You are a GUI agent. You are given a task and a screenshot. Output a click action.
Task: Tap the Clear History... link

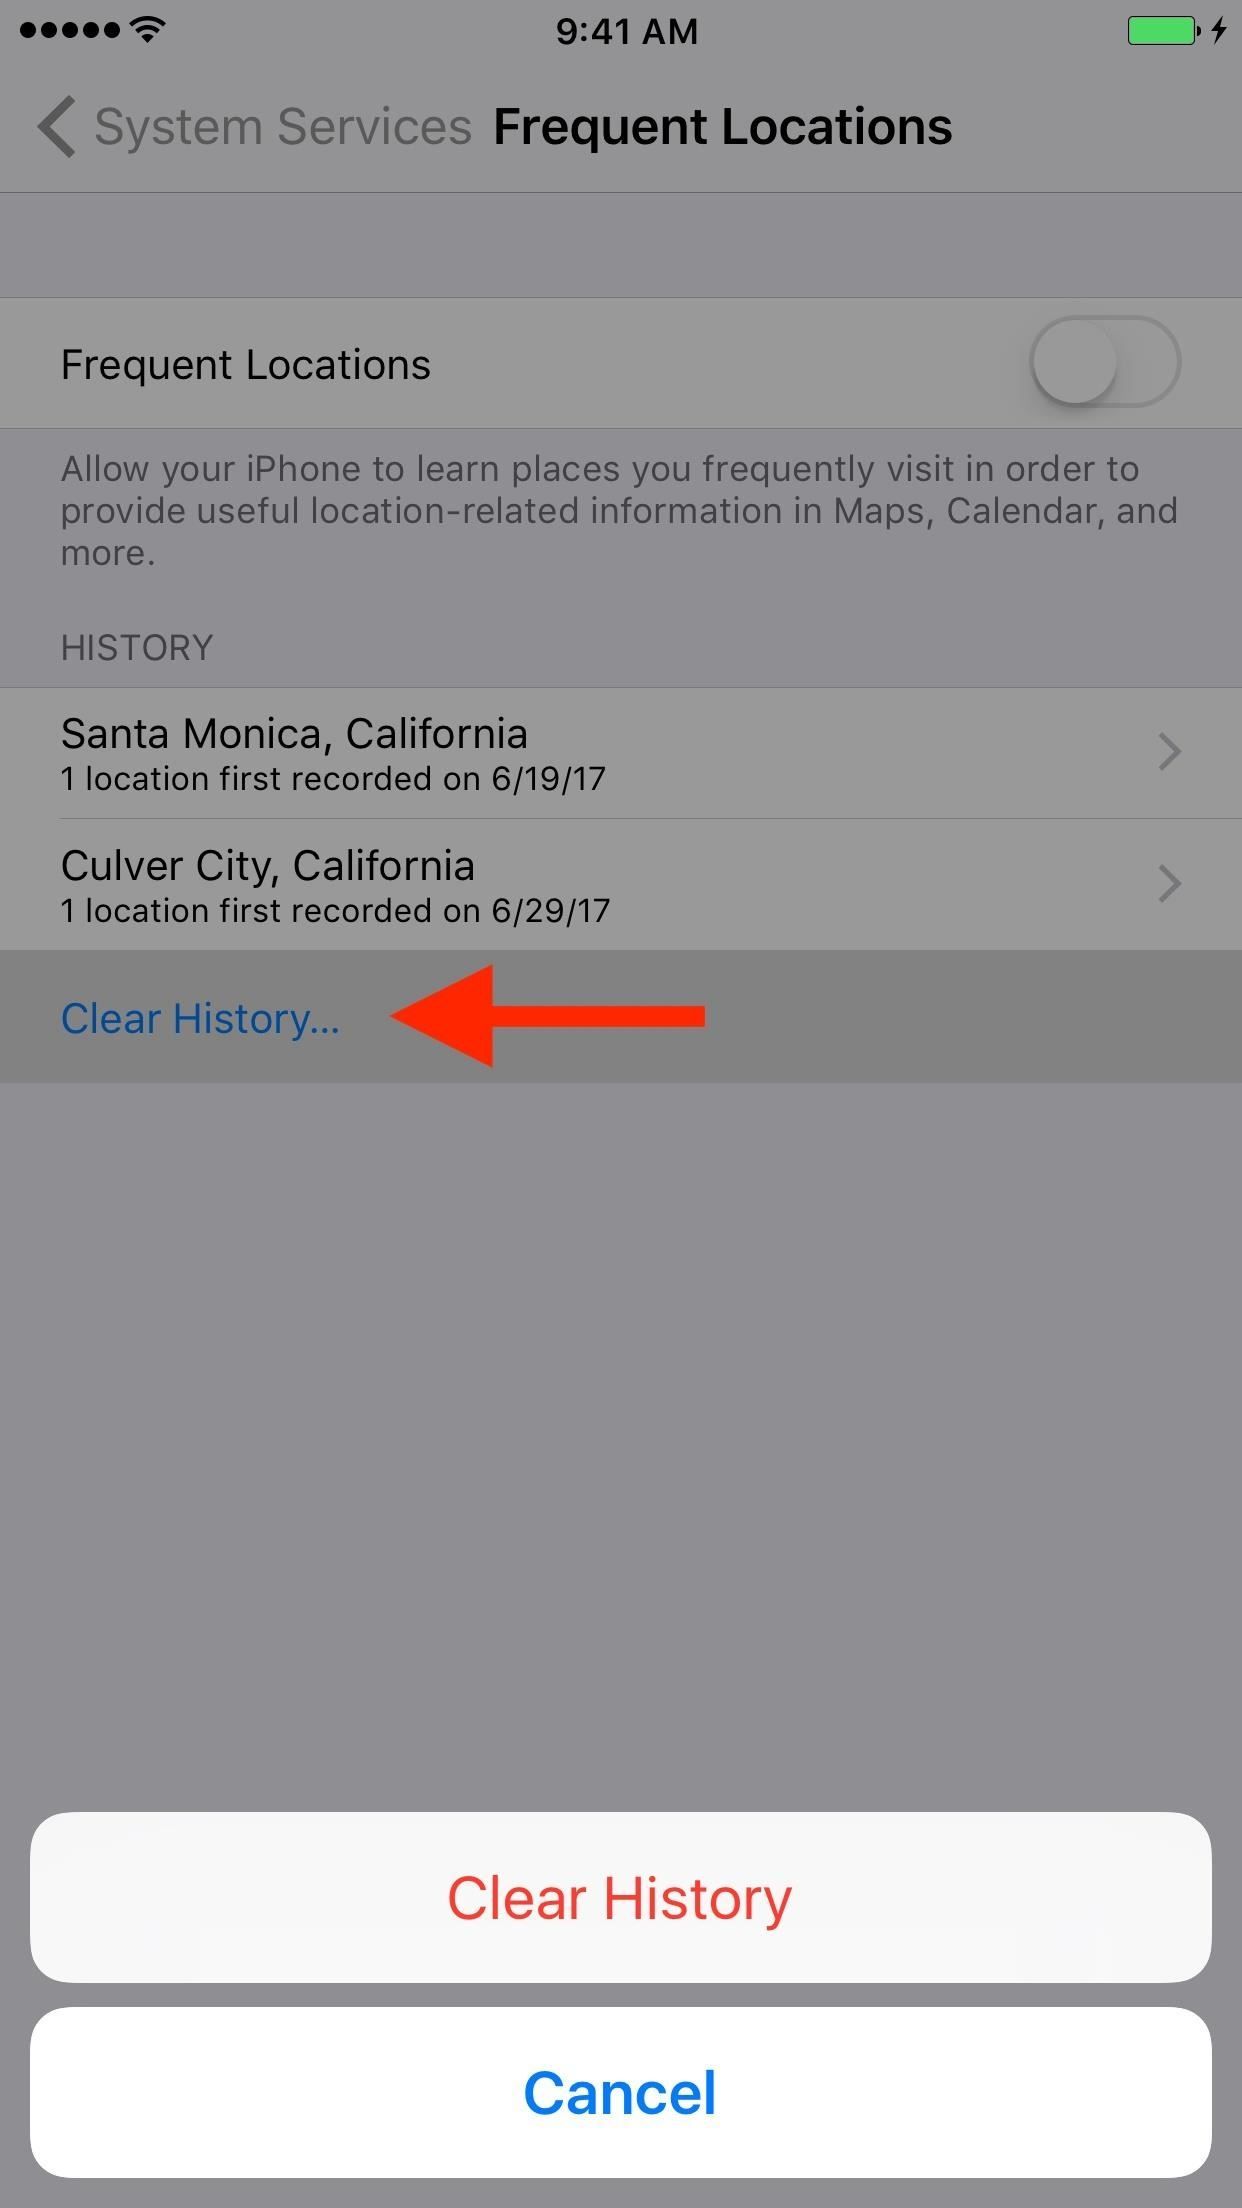pyautogui.click(x=200, y=1018)
